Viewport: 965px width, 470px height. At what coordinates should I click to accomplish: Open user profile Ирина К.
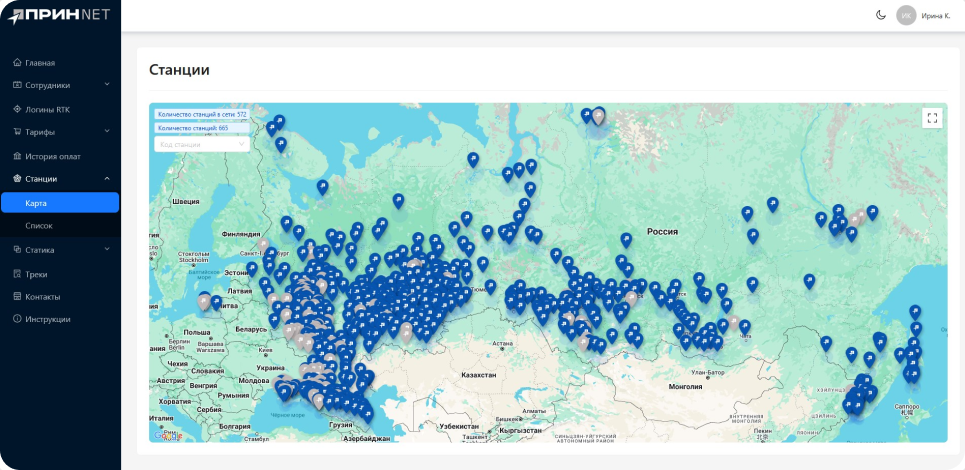coord(935,16)
